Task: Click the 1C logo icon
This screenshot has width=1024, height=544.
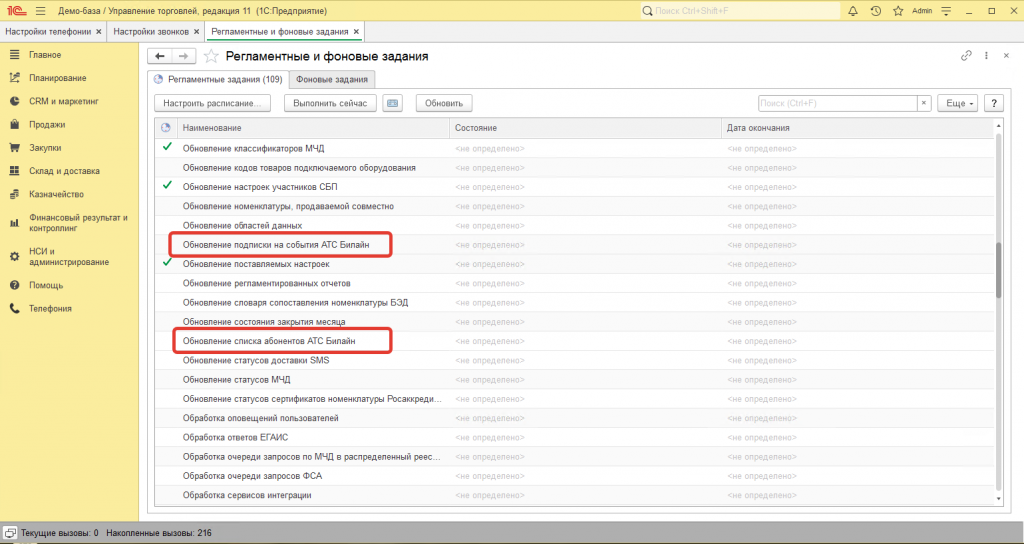Action: click(15, 11)
